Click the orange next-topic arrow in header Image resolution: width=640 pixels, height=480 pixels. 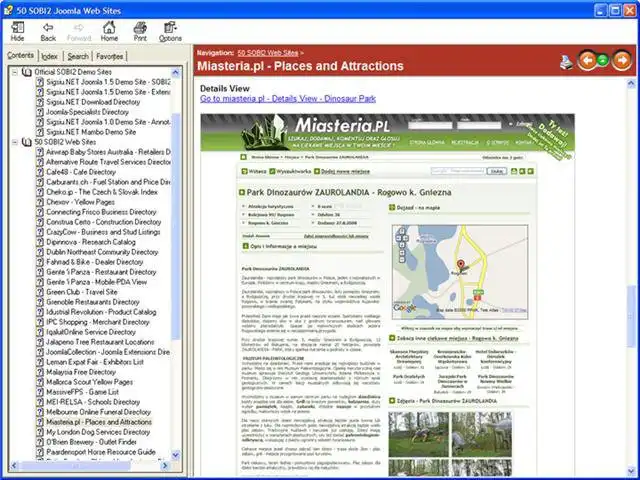pyautogui.click(x=622, y=61)
